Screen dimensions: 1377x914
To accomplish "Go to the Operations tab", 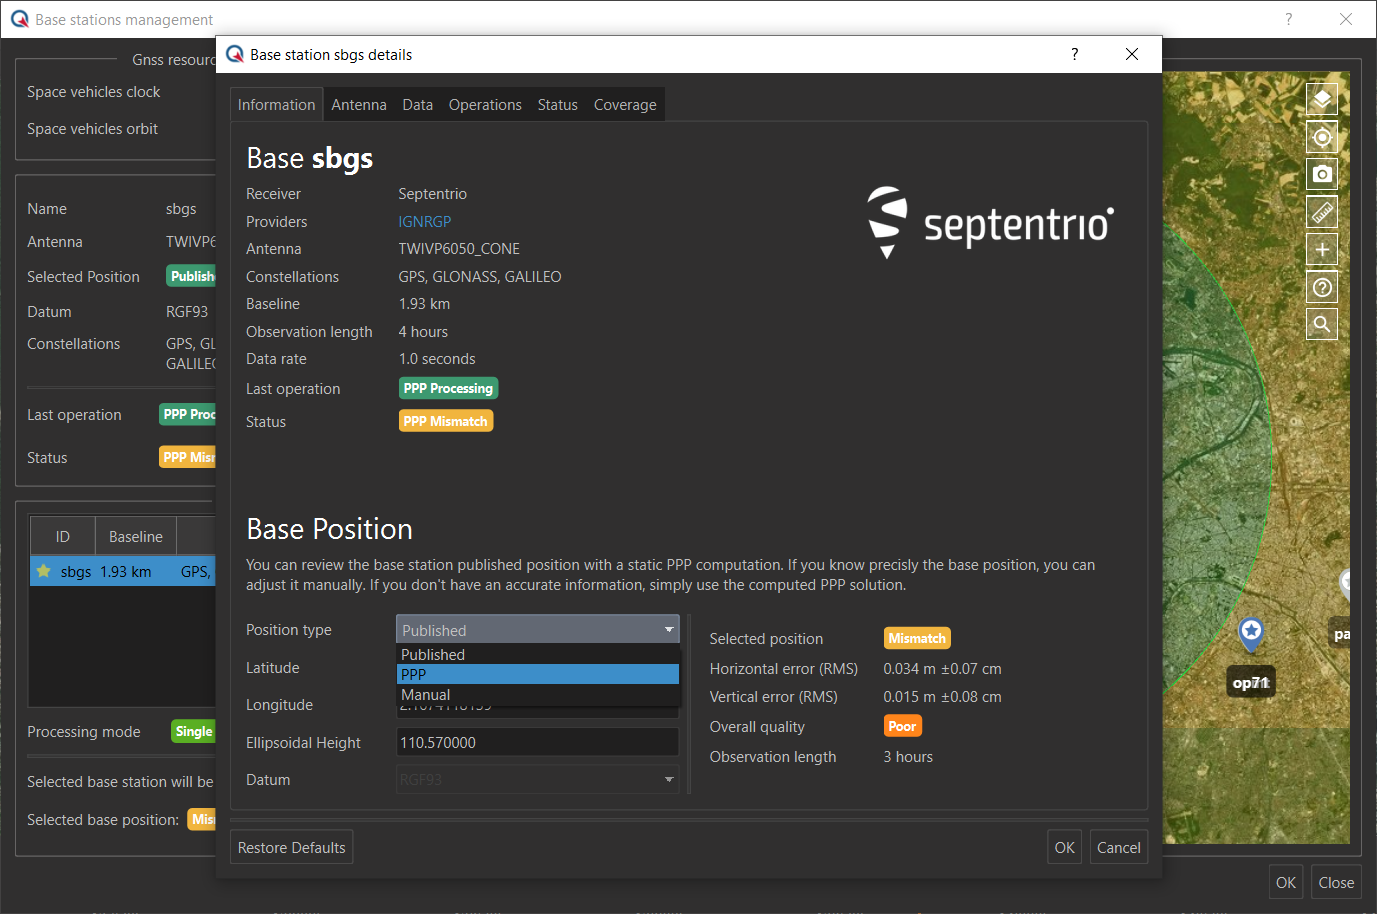I will tap(484, 105).
